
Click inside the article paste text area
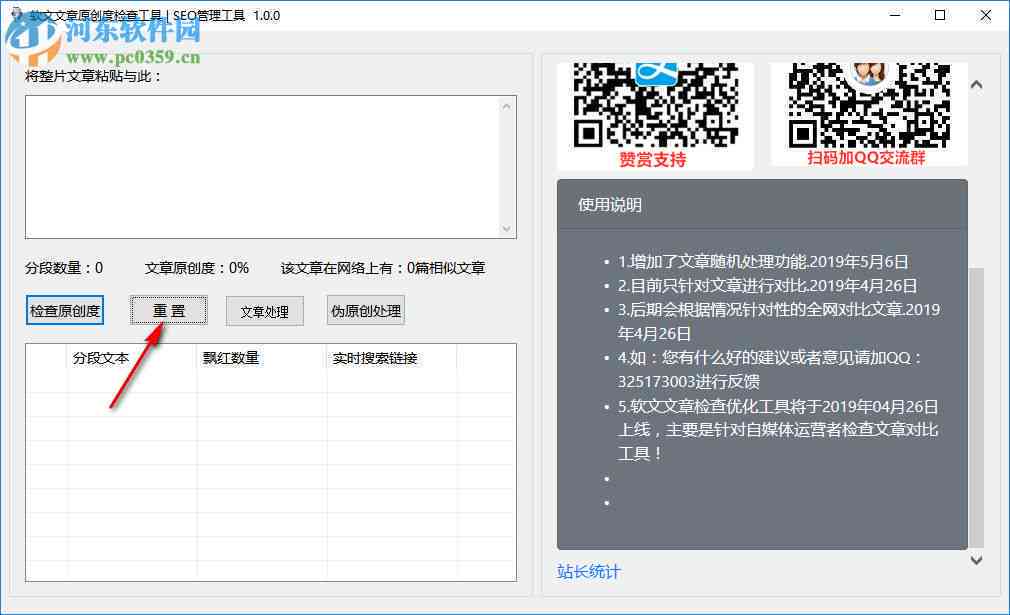point(262,167)
